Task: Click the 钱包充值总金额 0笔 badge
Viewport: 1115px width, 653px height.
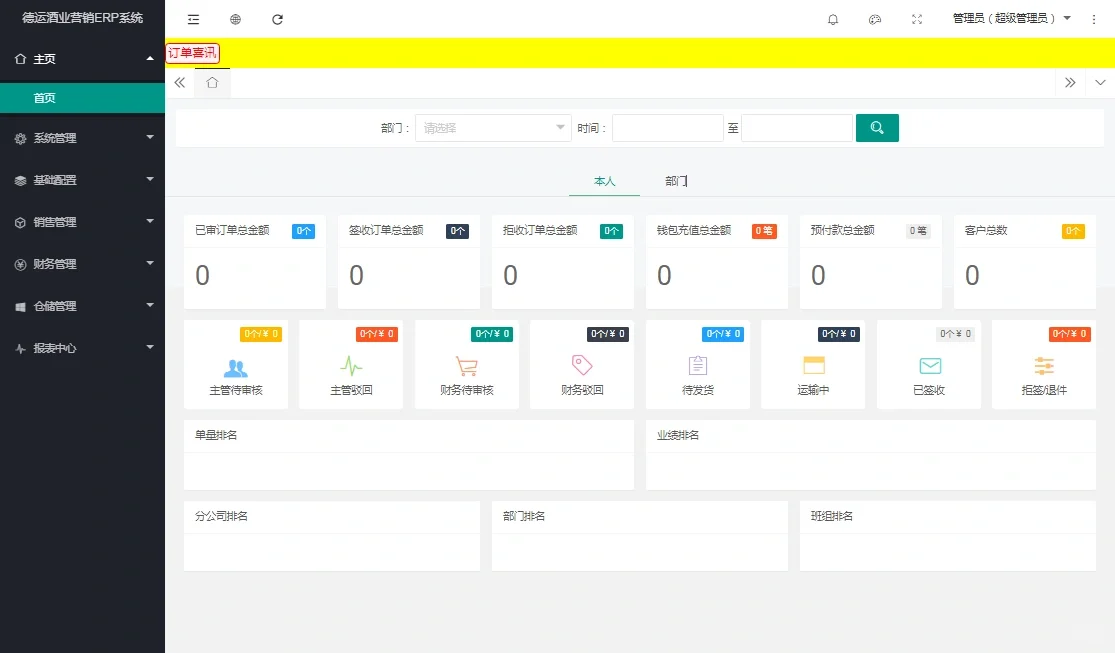Action: click(x=764, y=231)
